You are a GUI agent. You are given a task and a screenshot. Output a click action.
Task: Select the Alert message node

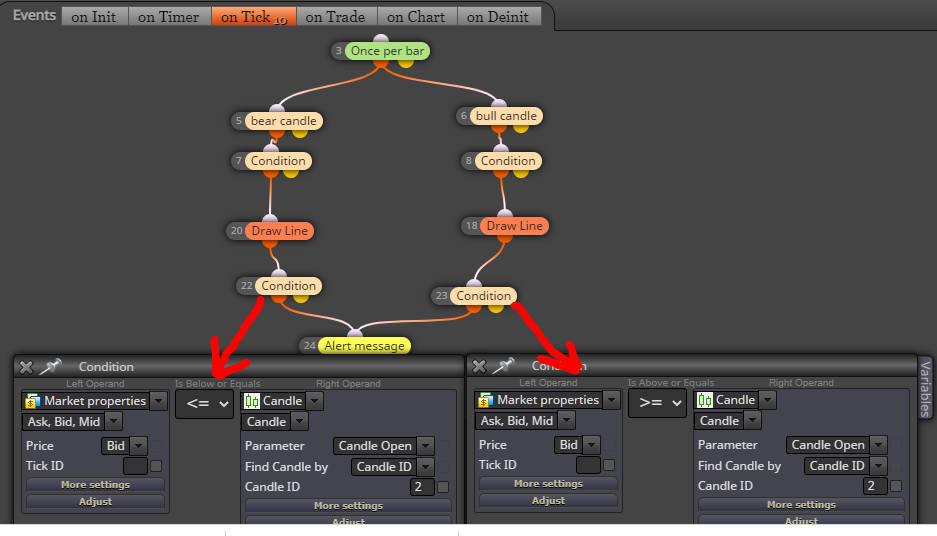pos(364,345)
